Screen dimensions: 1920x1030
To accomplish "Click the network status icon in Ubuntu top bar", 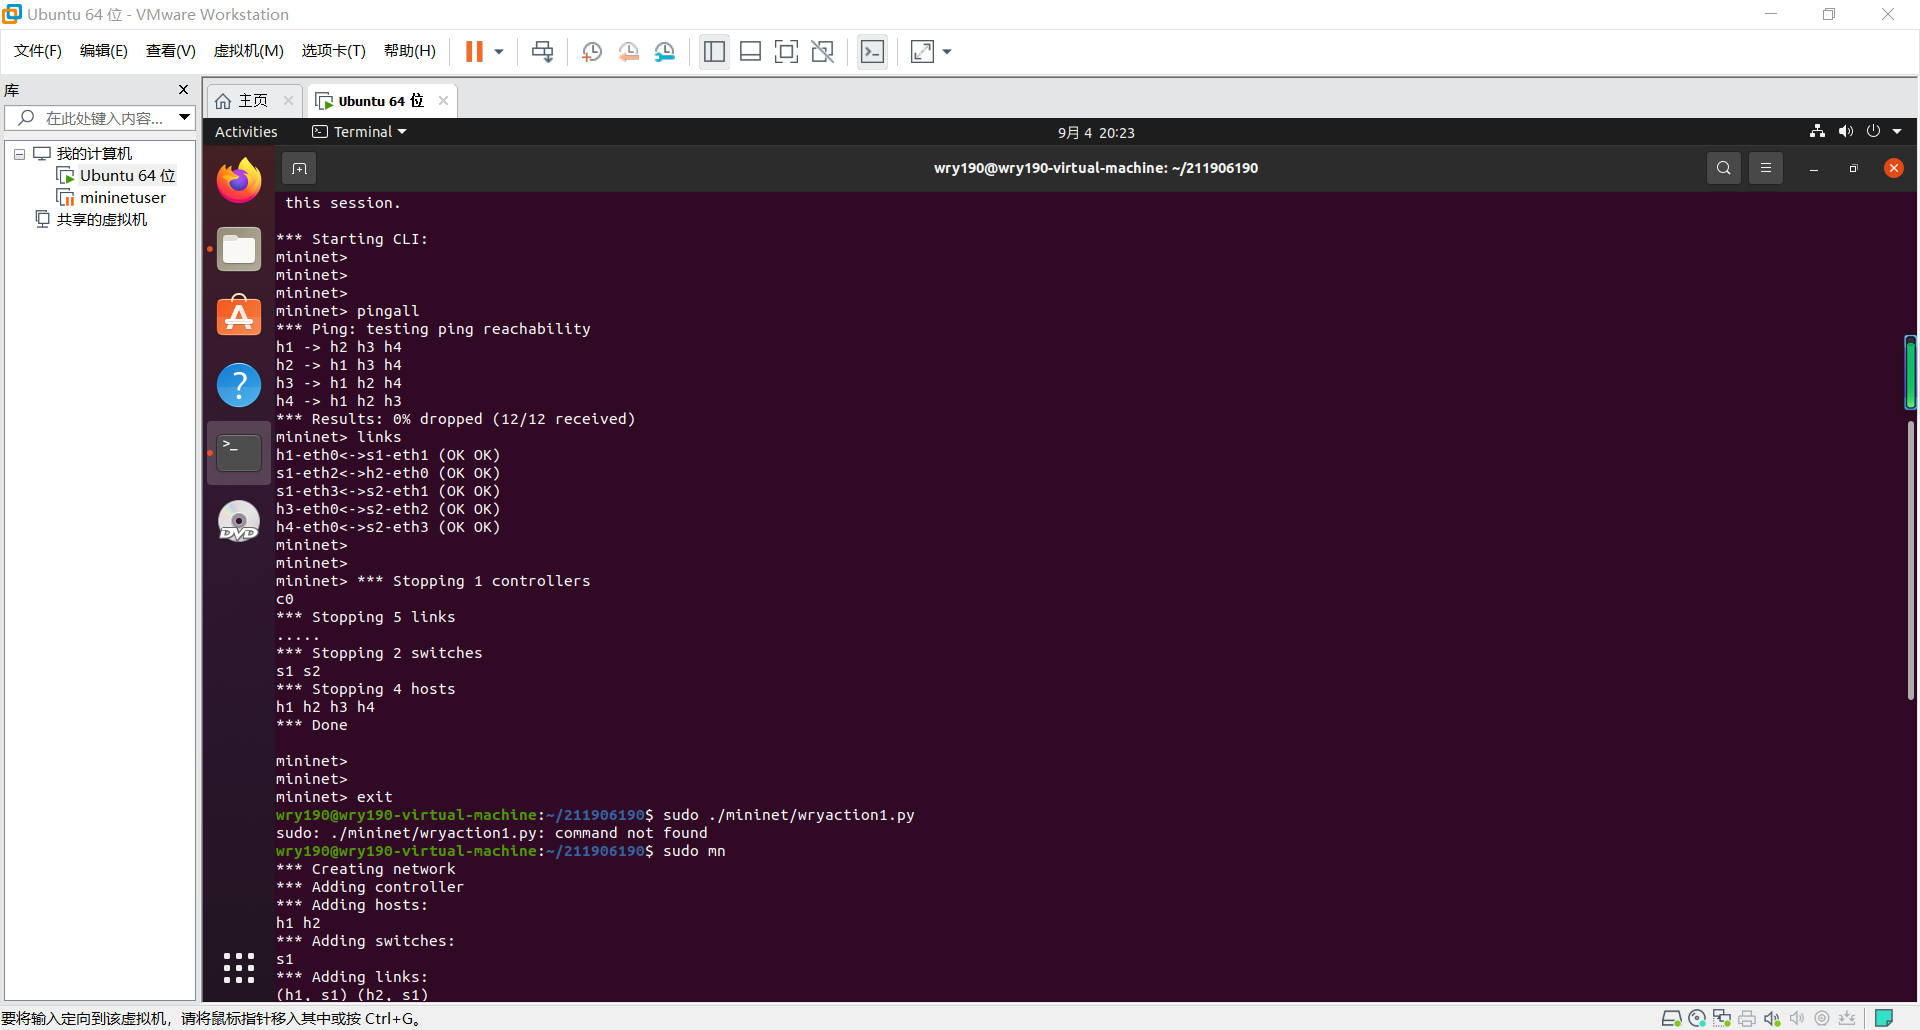I will [1817, 131].
